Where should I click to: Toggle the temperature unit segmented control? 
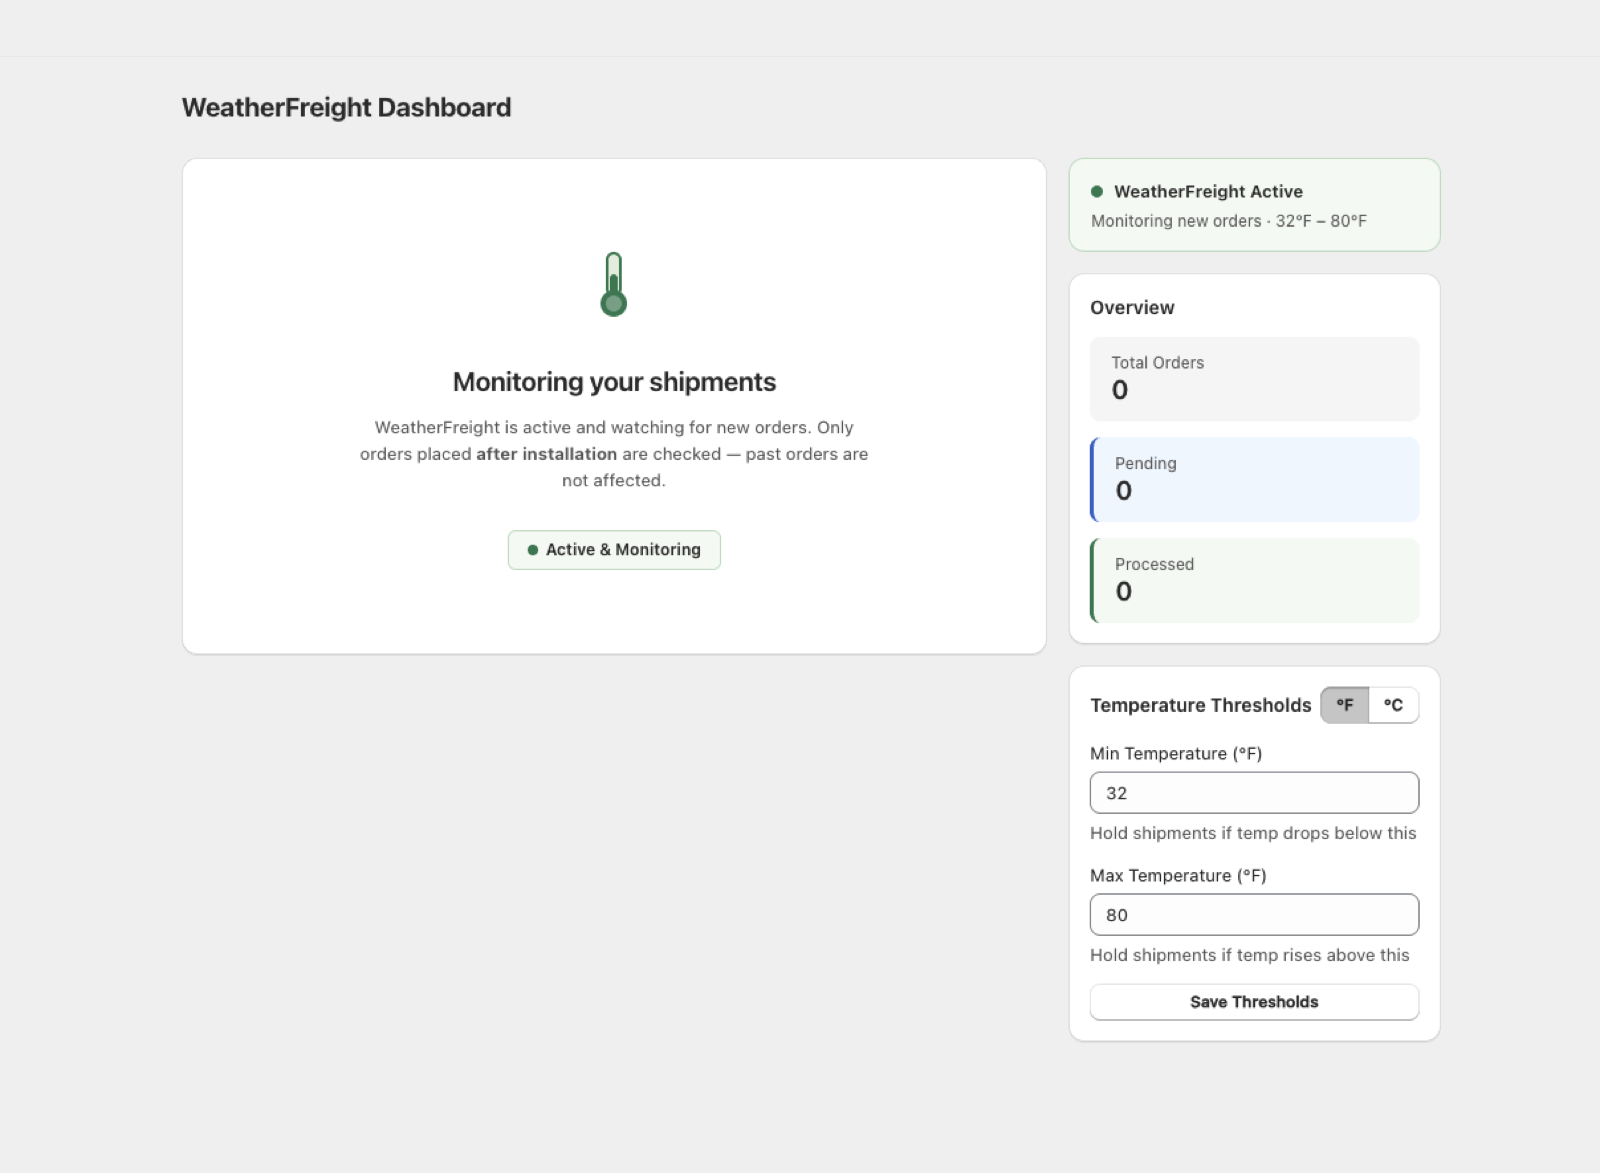1370,705
